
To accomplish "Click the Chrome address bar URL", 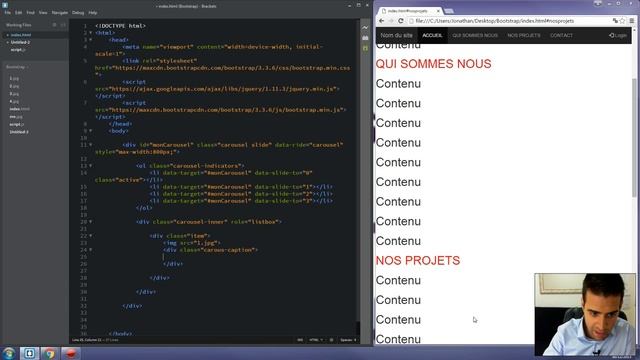I will click(494, 21).
